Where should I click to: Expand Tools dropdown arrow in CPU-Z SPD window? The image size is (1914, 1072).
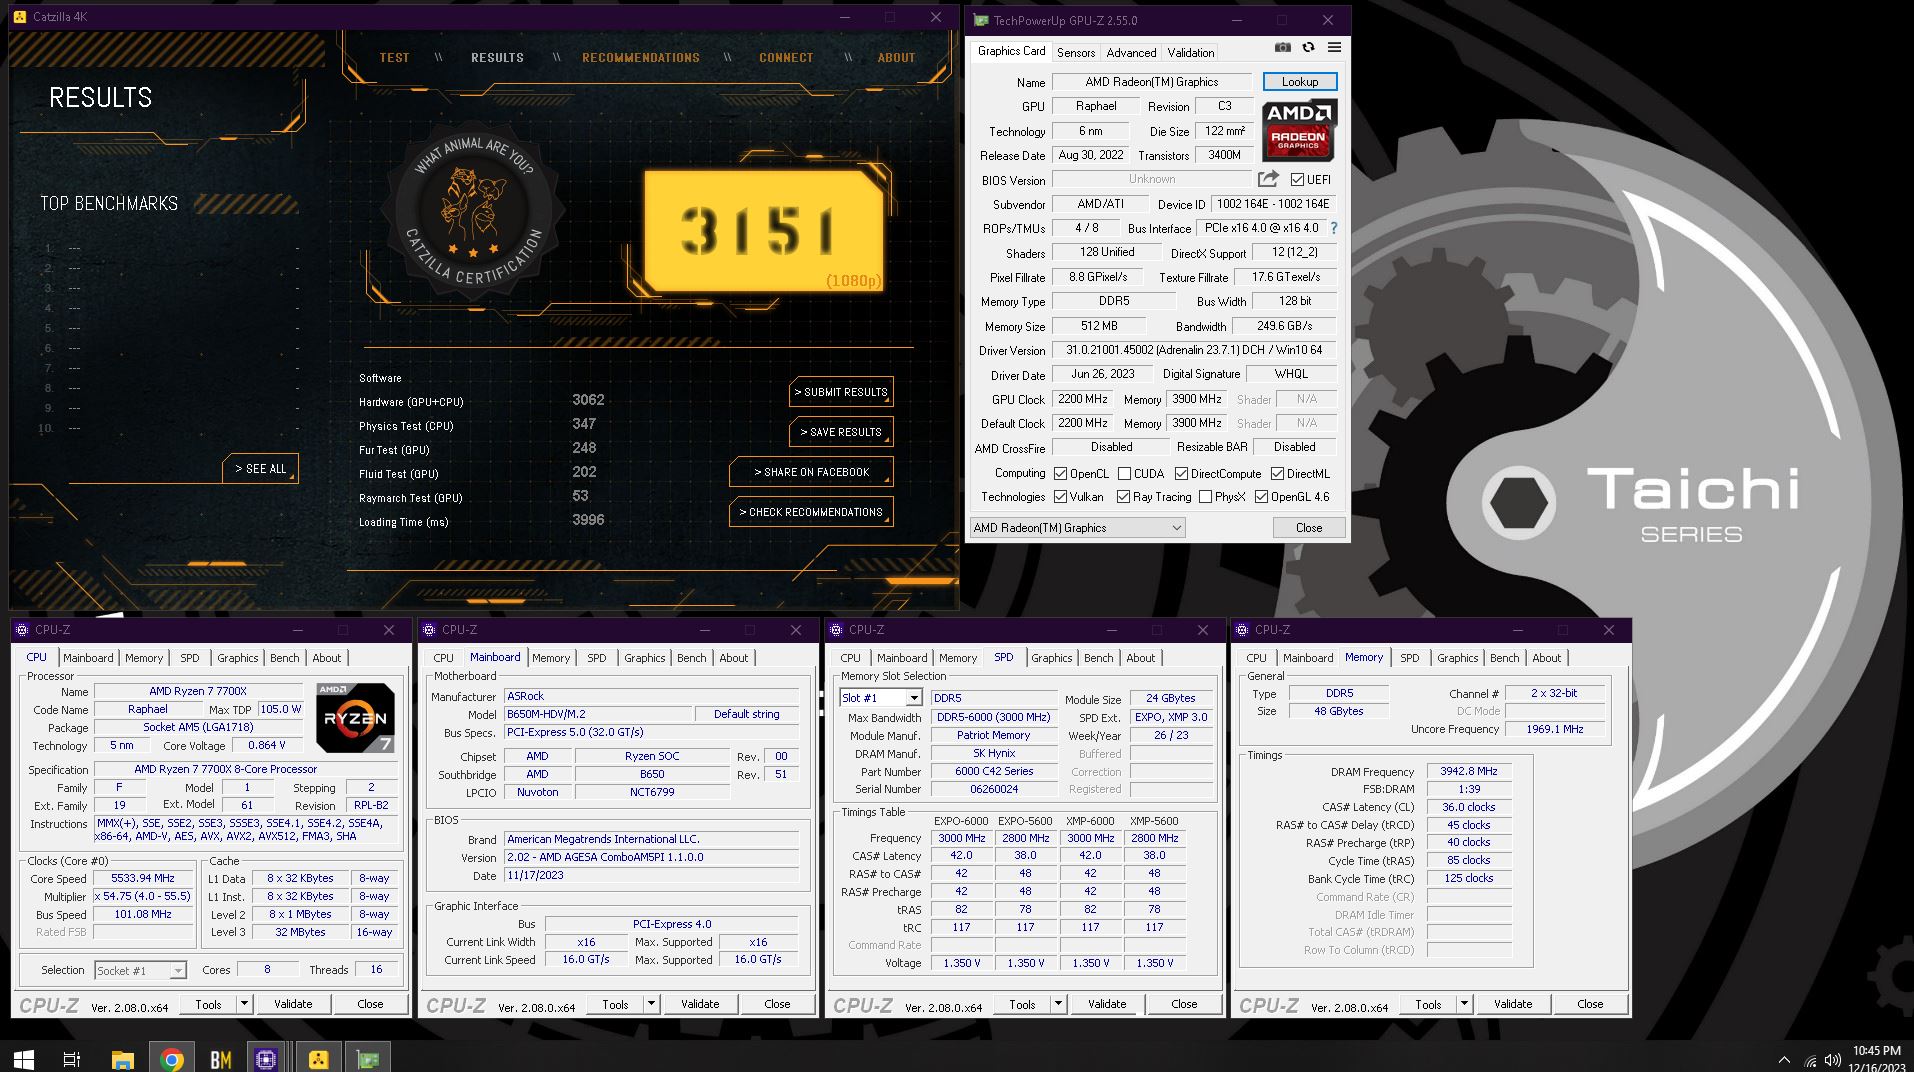tap(1058, 1004)
